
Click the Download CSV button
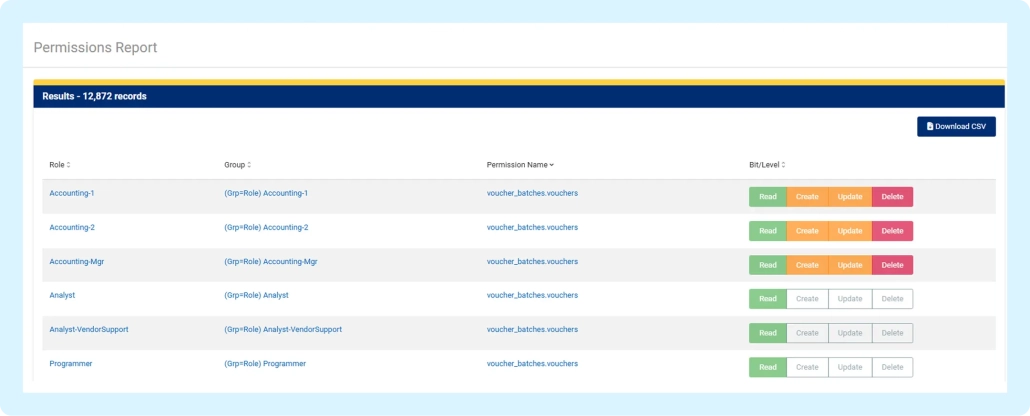[955, 127]
